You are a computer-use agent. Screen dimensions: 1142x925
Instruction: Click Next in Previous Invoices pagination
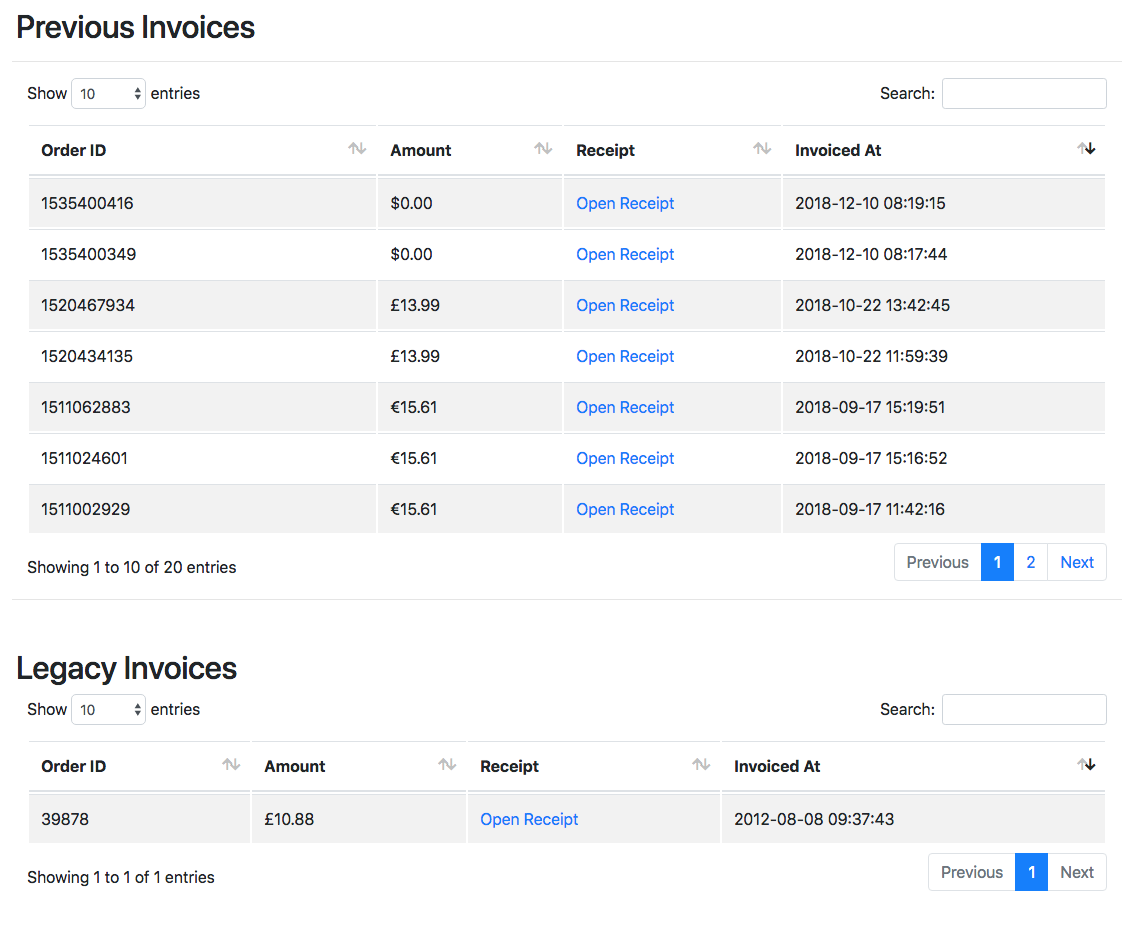1076,562
